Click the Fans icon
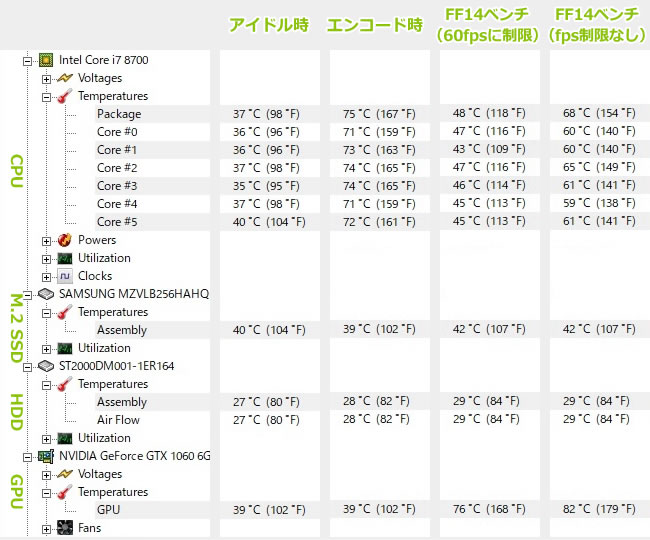The image size is (650, 540). 65,528
